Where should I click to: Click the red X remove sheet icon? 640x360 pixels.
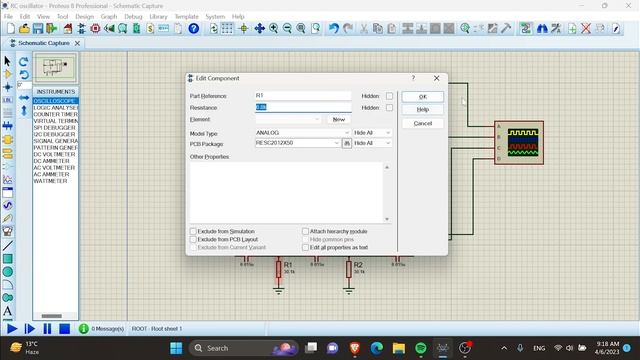(586, 28)
